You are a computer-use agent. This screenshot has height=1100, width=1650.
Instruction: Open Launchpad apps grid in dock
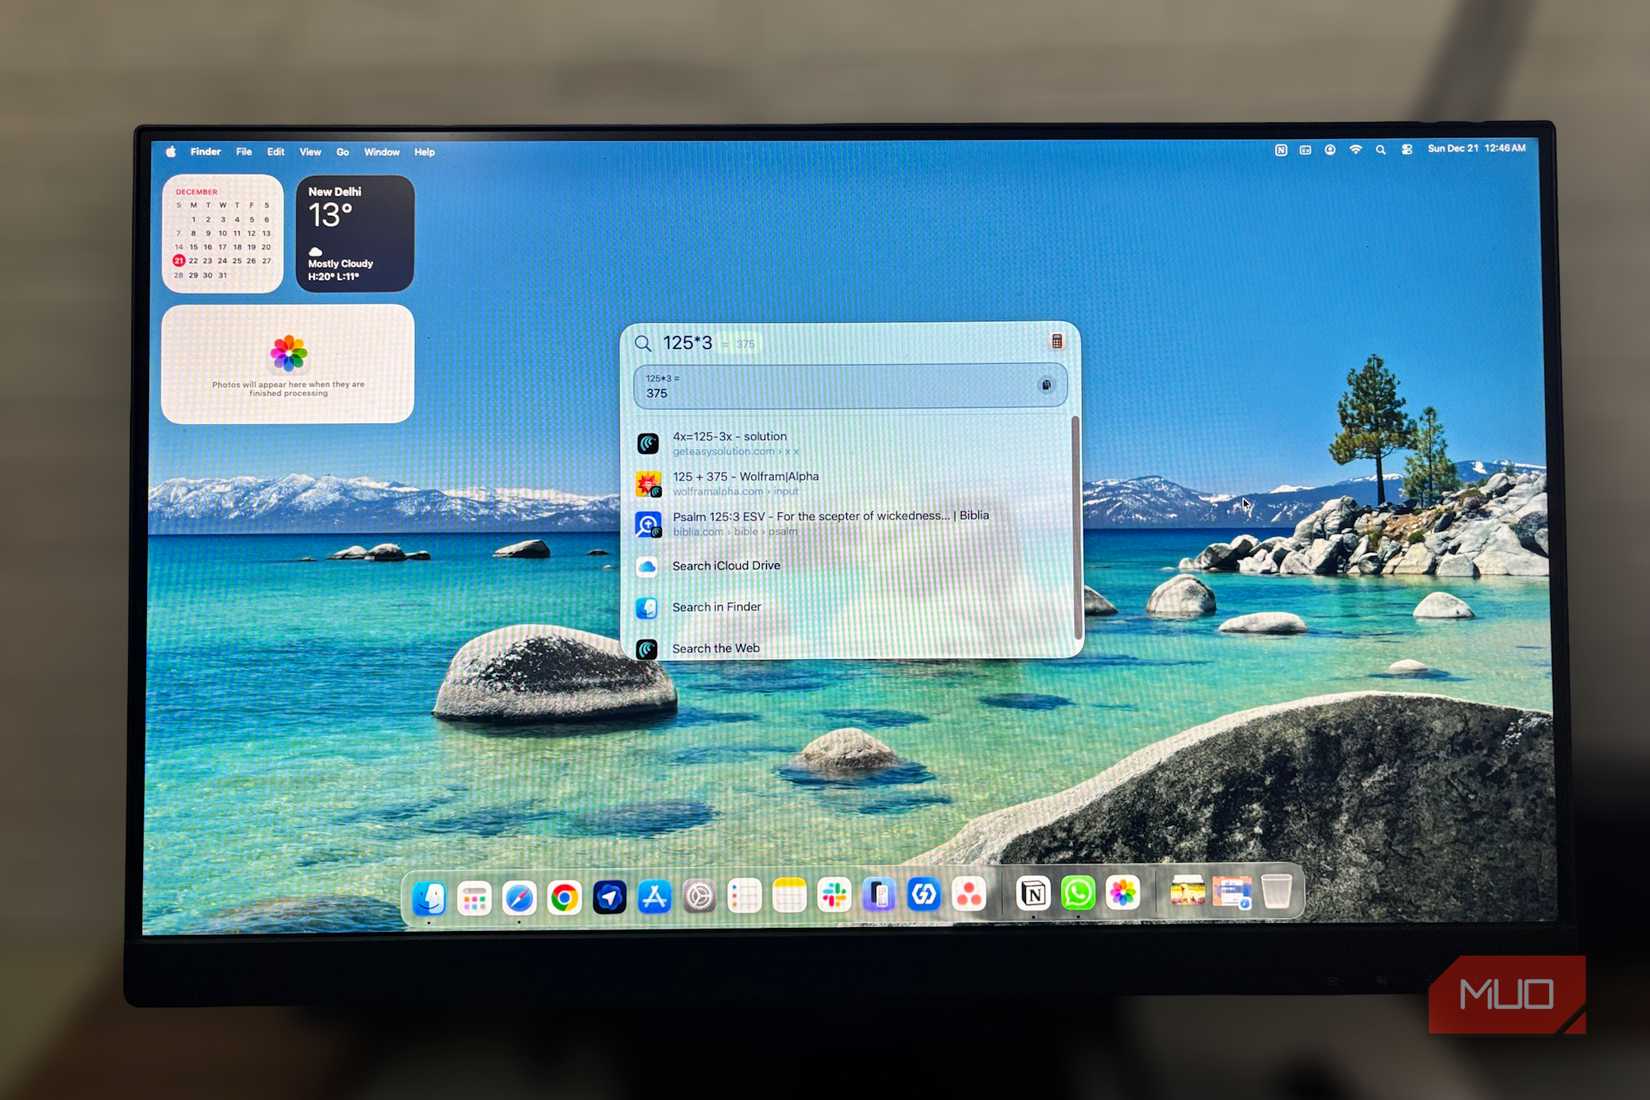pos(474,898)
